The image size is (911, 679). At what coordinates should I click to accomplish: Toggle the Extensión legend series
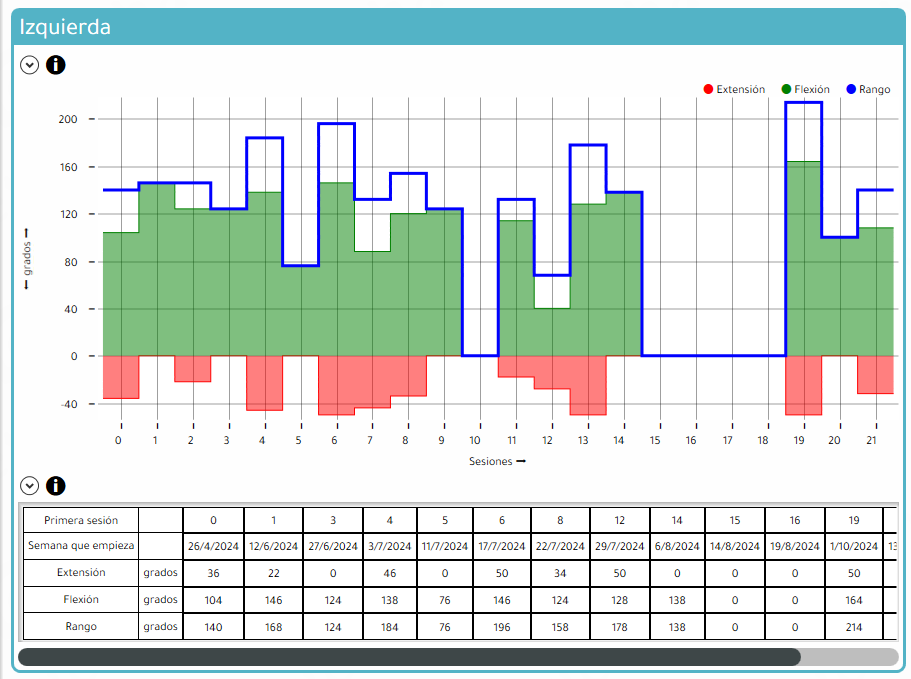click(x=734, y=89)
